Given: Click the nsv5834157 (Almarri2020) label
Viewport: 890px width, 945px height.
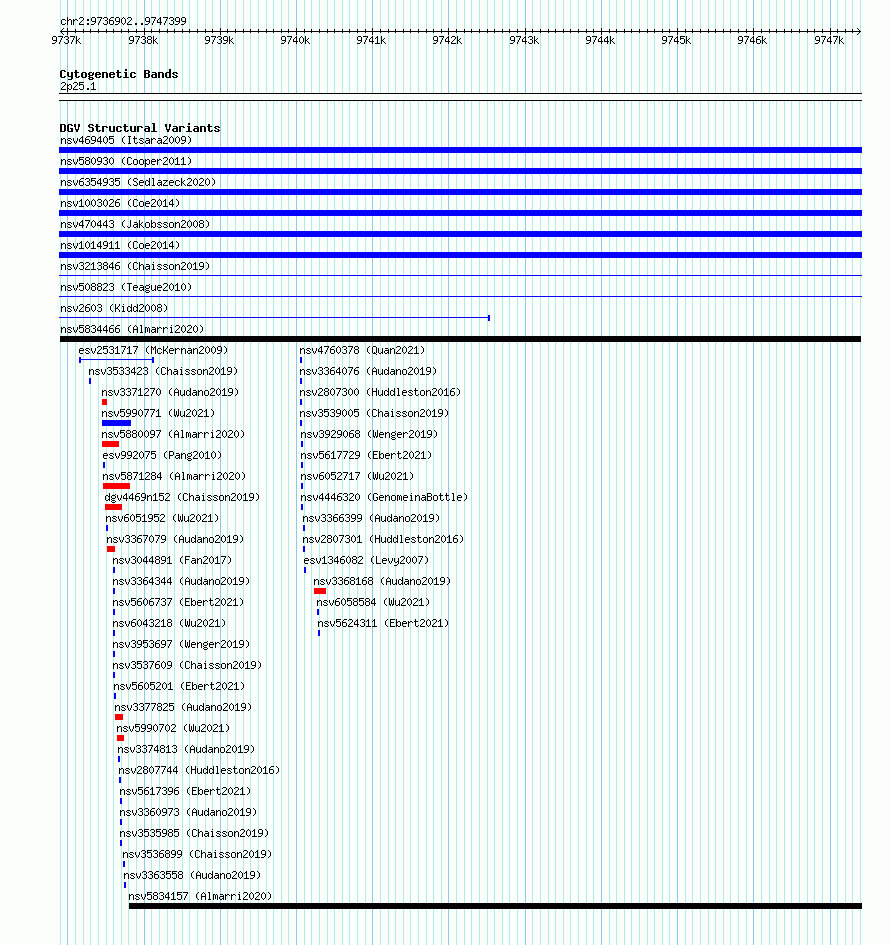Looking at the screenshot, I should click(200, 897).
